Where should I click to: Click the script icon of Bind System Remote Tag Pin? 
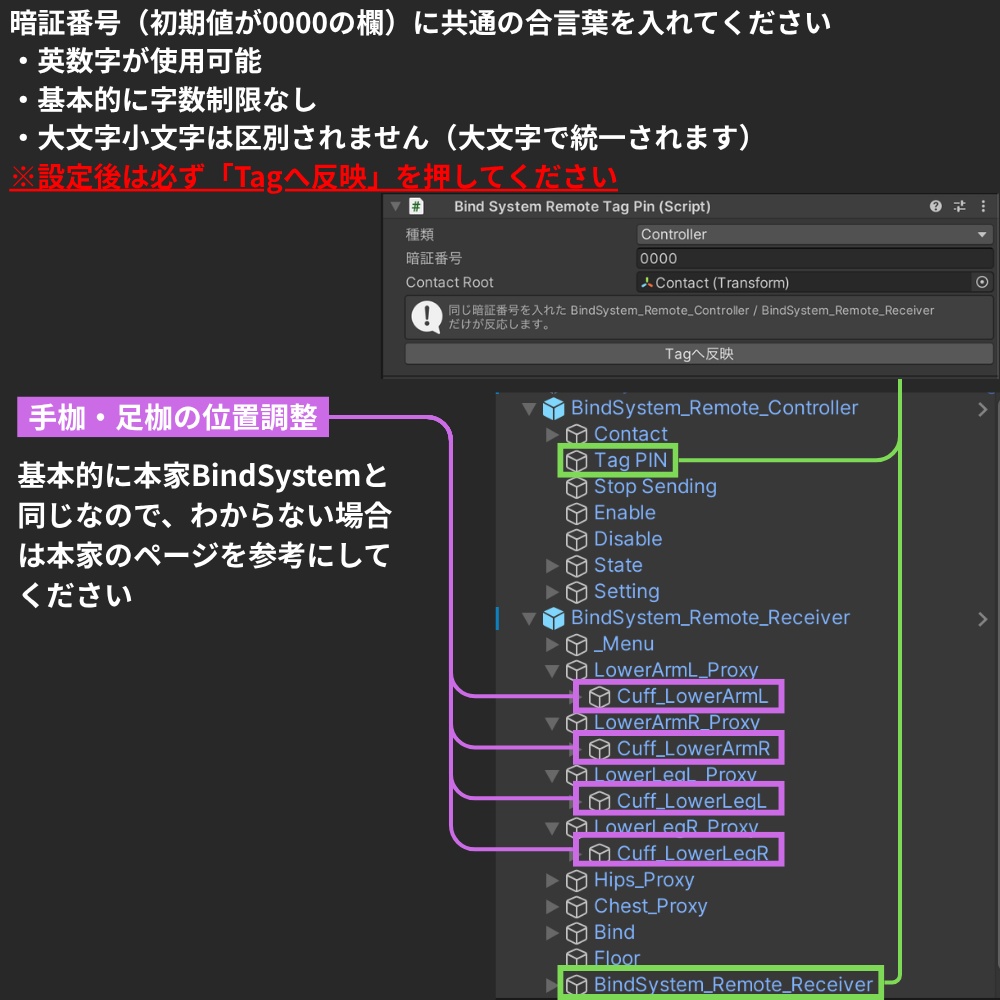[x=416, y=206]
